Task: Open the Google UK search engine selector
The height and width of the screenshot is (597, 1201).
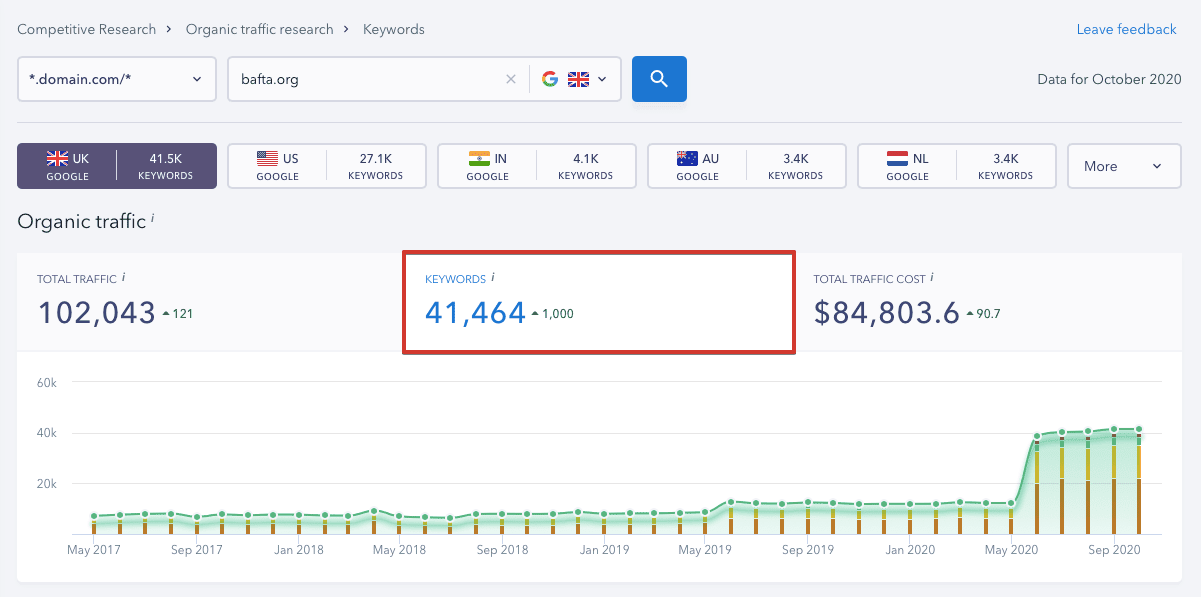Action: point(575,79)
